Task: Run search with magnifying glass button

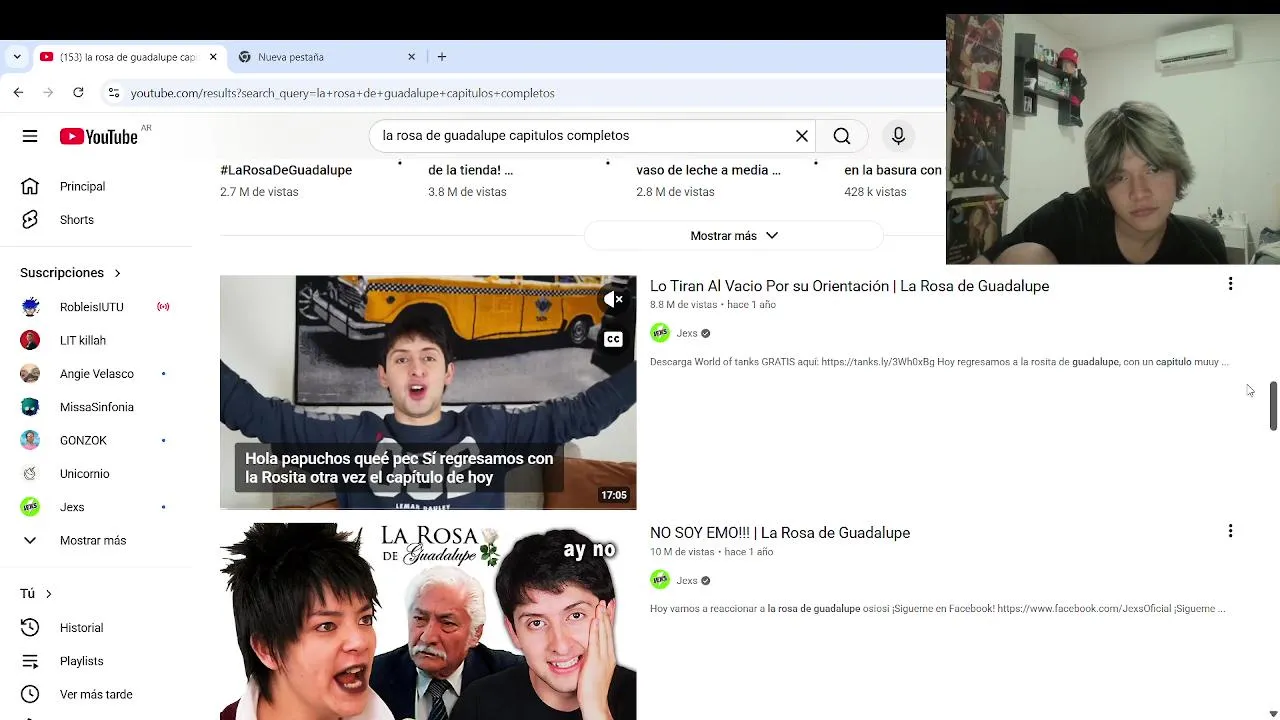Action: point(842,136)
